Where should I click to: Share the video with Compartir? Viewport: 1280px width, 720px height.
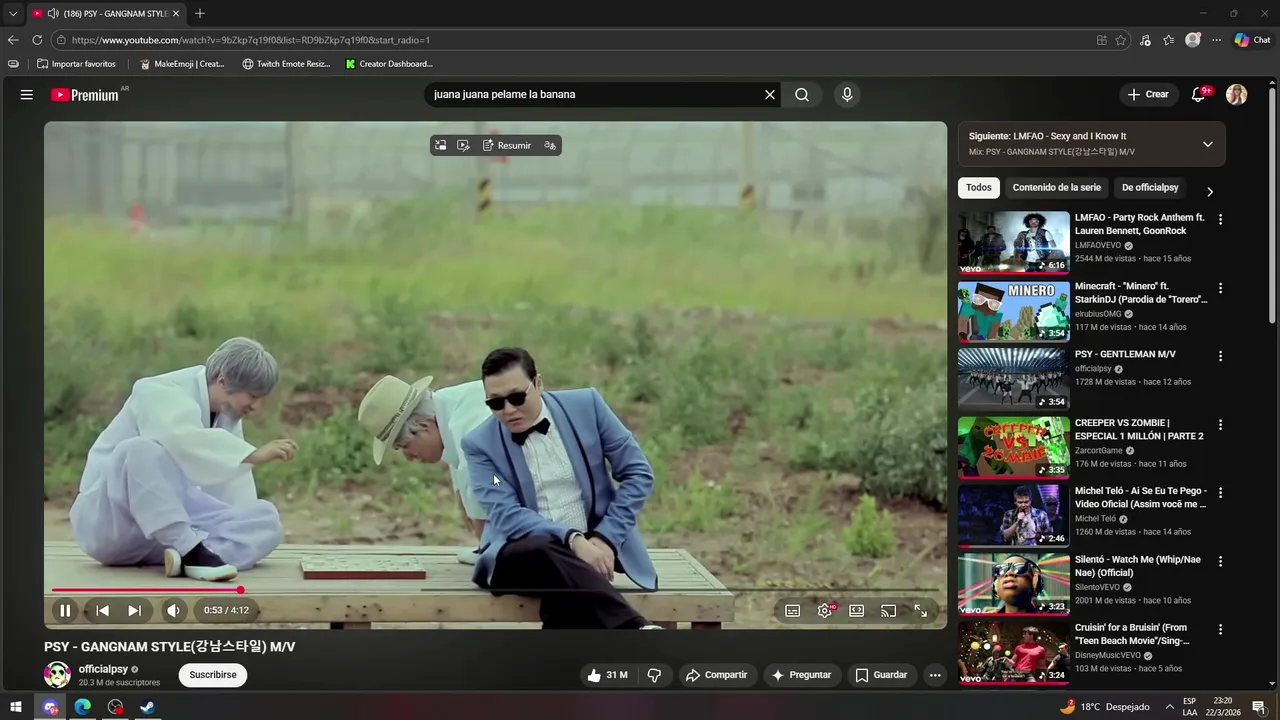click(x=716, y=675)
